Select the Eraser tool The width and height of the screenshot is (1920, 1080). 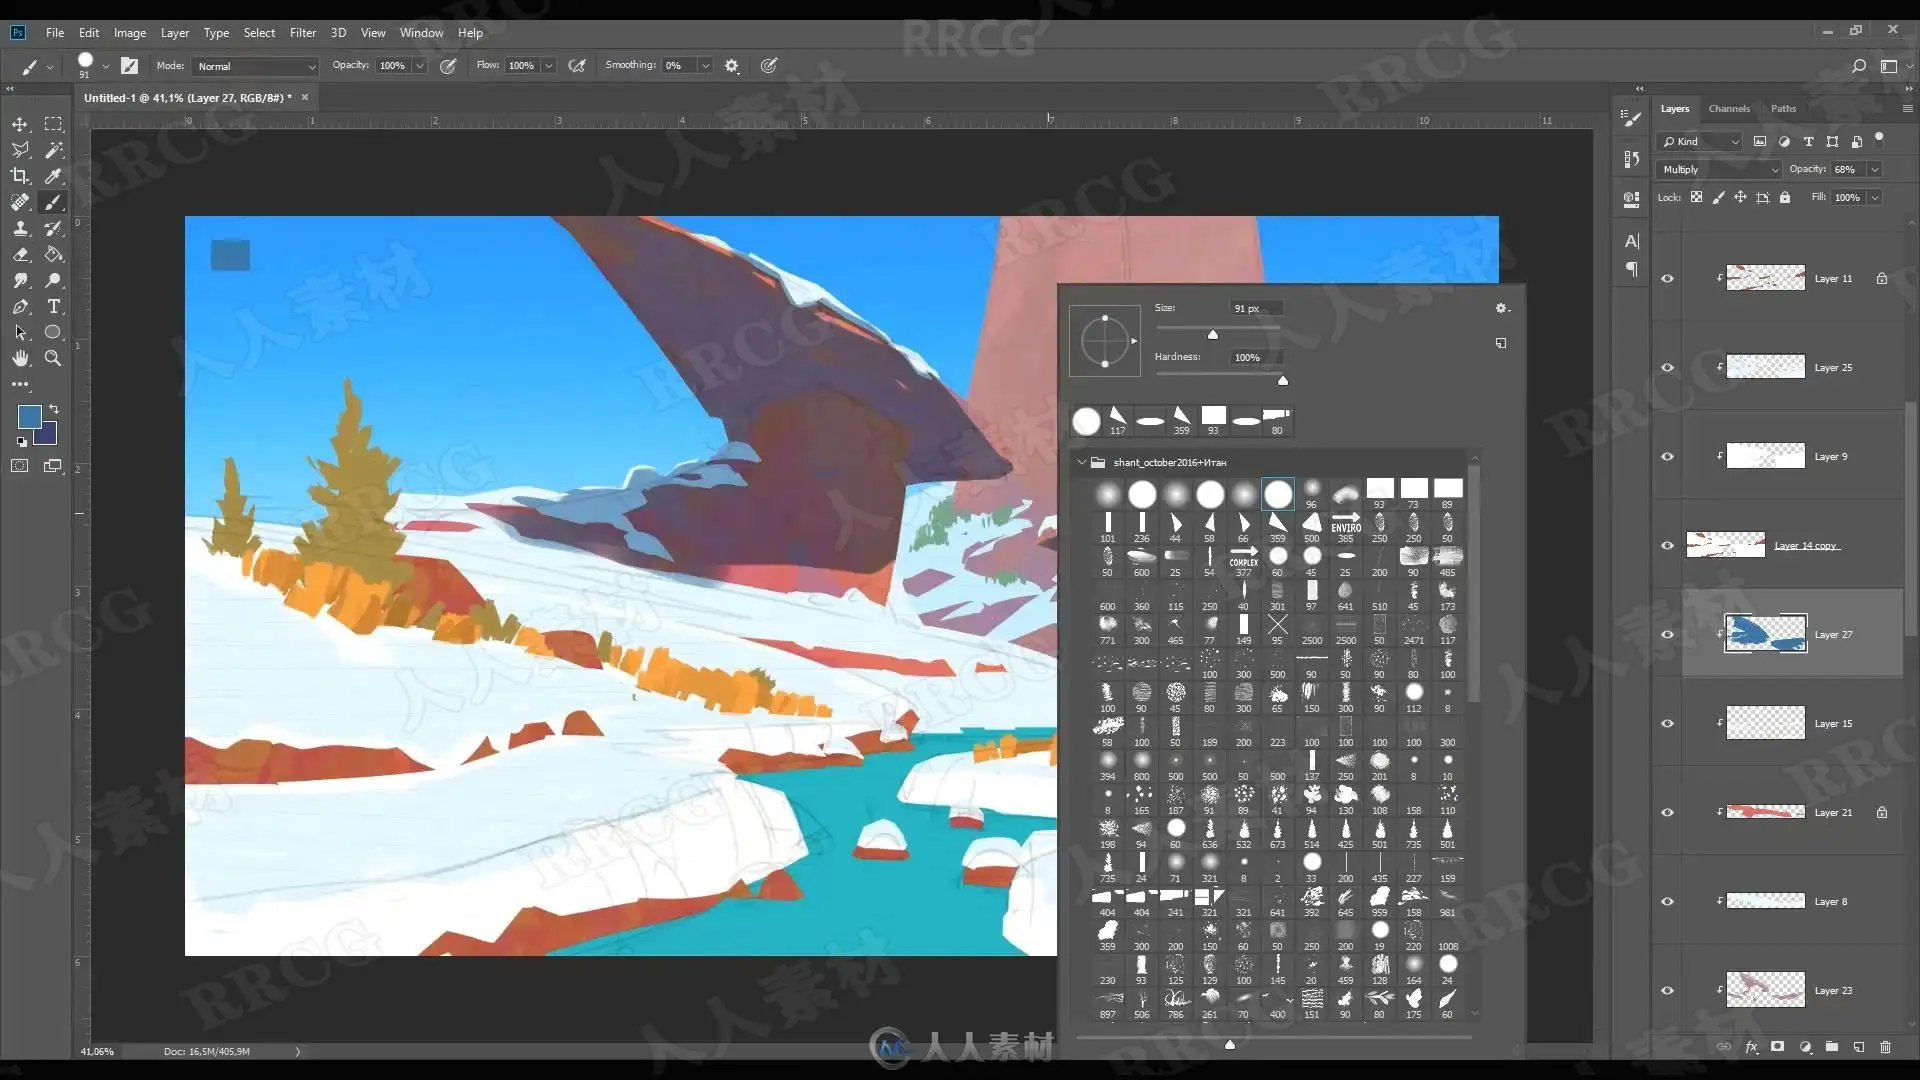point(19,254)
